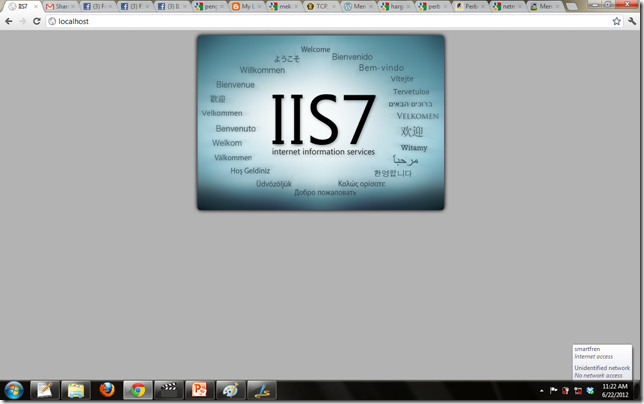This screenshot has height=404, width=644.
Task: Open the Windows Start menu
Action: (14, 390)
